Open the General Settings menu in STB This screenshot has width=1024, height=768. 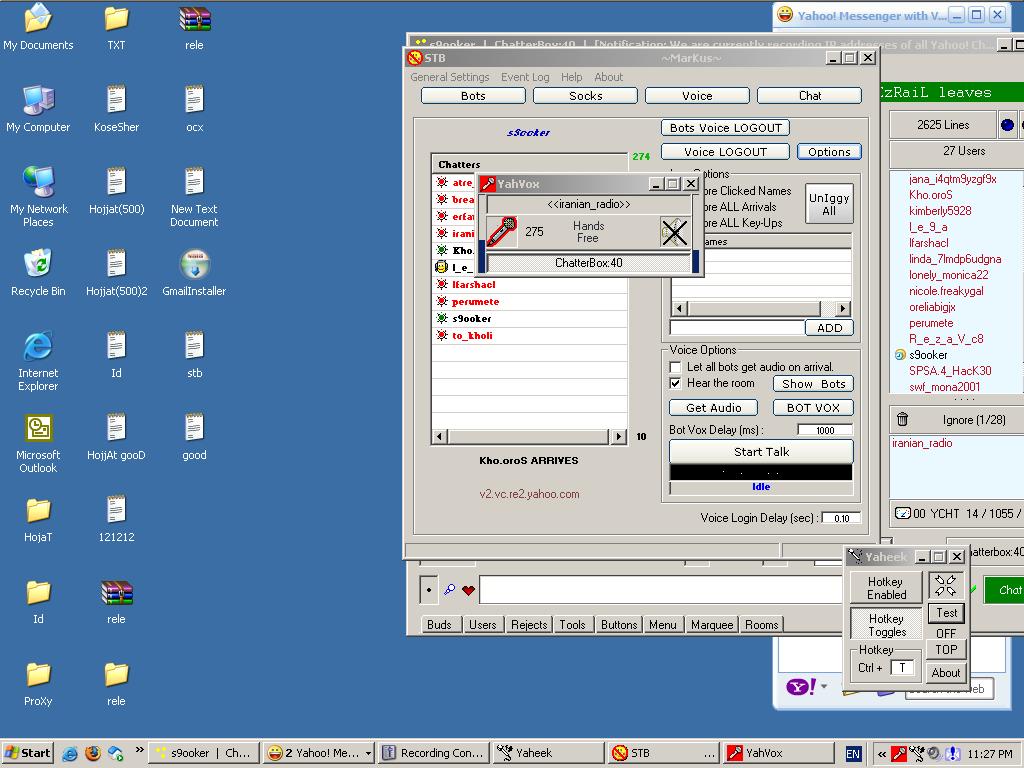tap(450, 77)
